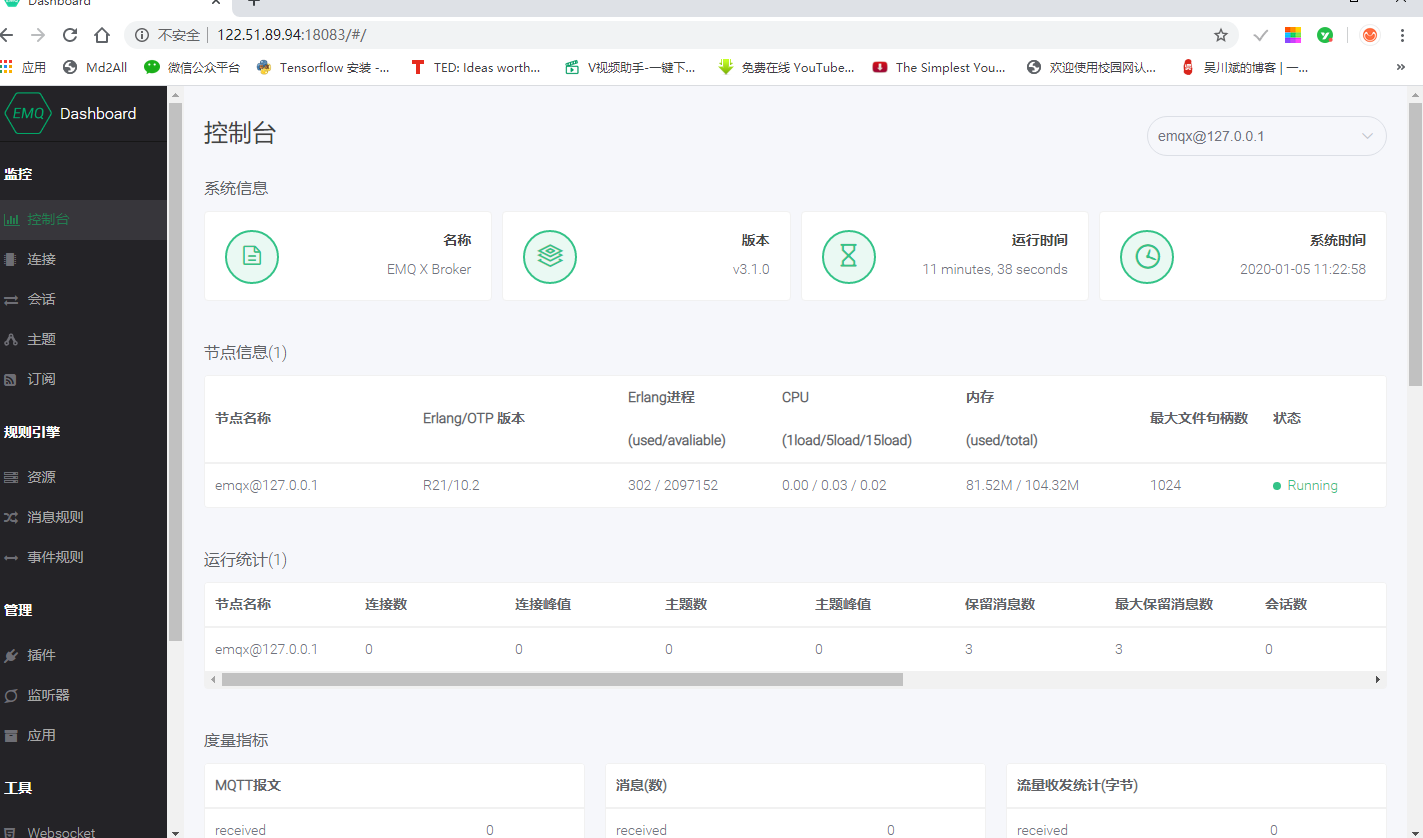
Task: Expand the bookmarks overflow chevron
Action: pyautogui.click(x=1401, y=67)
